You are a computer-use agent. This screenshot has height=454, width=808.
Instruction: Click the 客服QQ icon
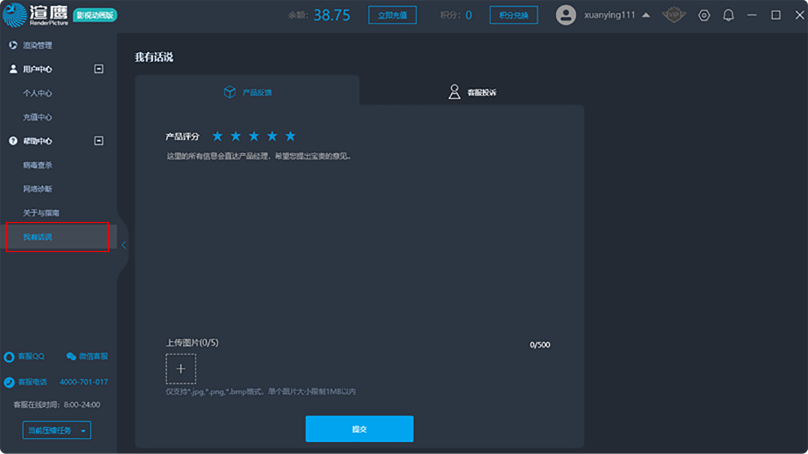tap(9, 356)
